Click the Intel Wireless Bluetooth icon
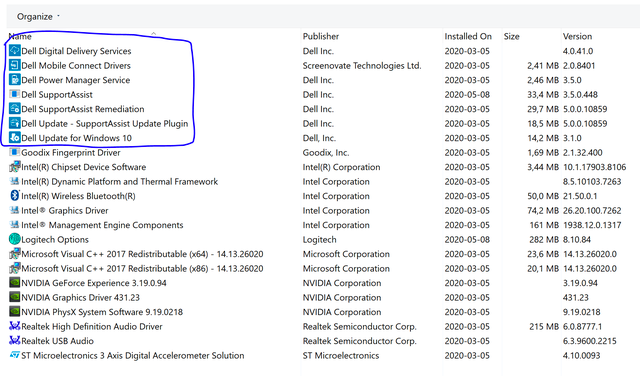640x376 pixels. pyautogui.click(x=14, y=196)
